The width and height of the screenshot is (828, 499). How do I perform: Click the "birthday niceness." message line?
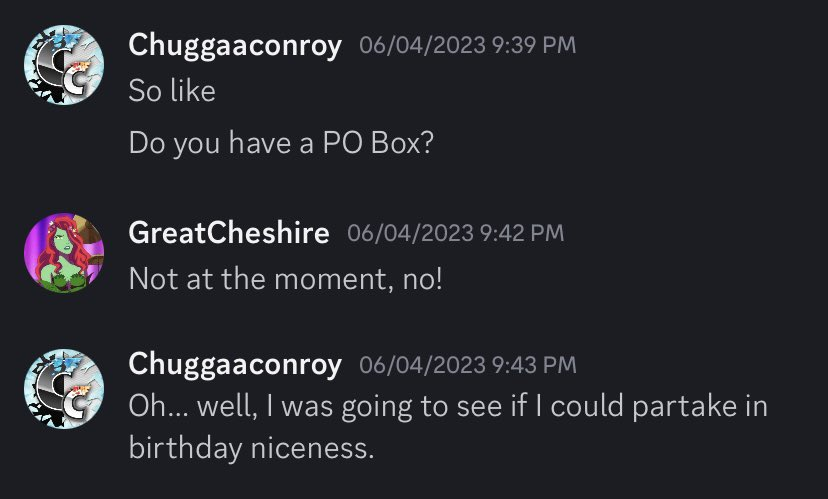pos(251,449)
